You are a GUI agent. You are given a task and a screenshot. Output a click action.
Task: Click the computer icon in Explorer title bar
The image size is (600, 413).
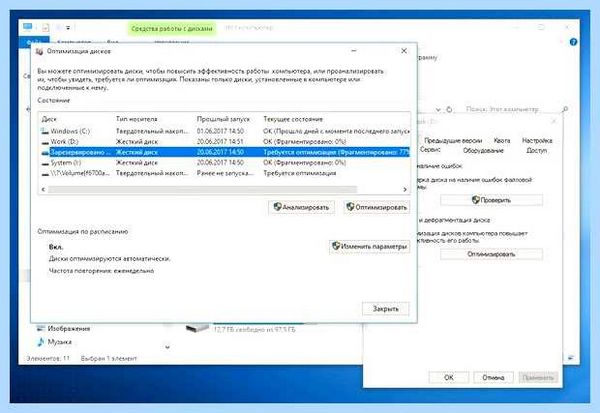click(x=27, y=27)
